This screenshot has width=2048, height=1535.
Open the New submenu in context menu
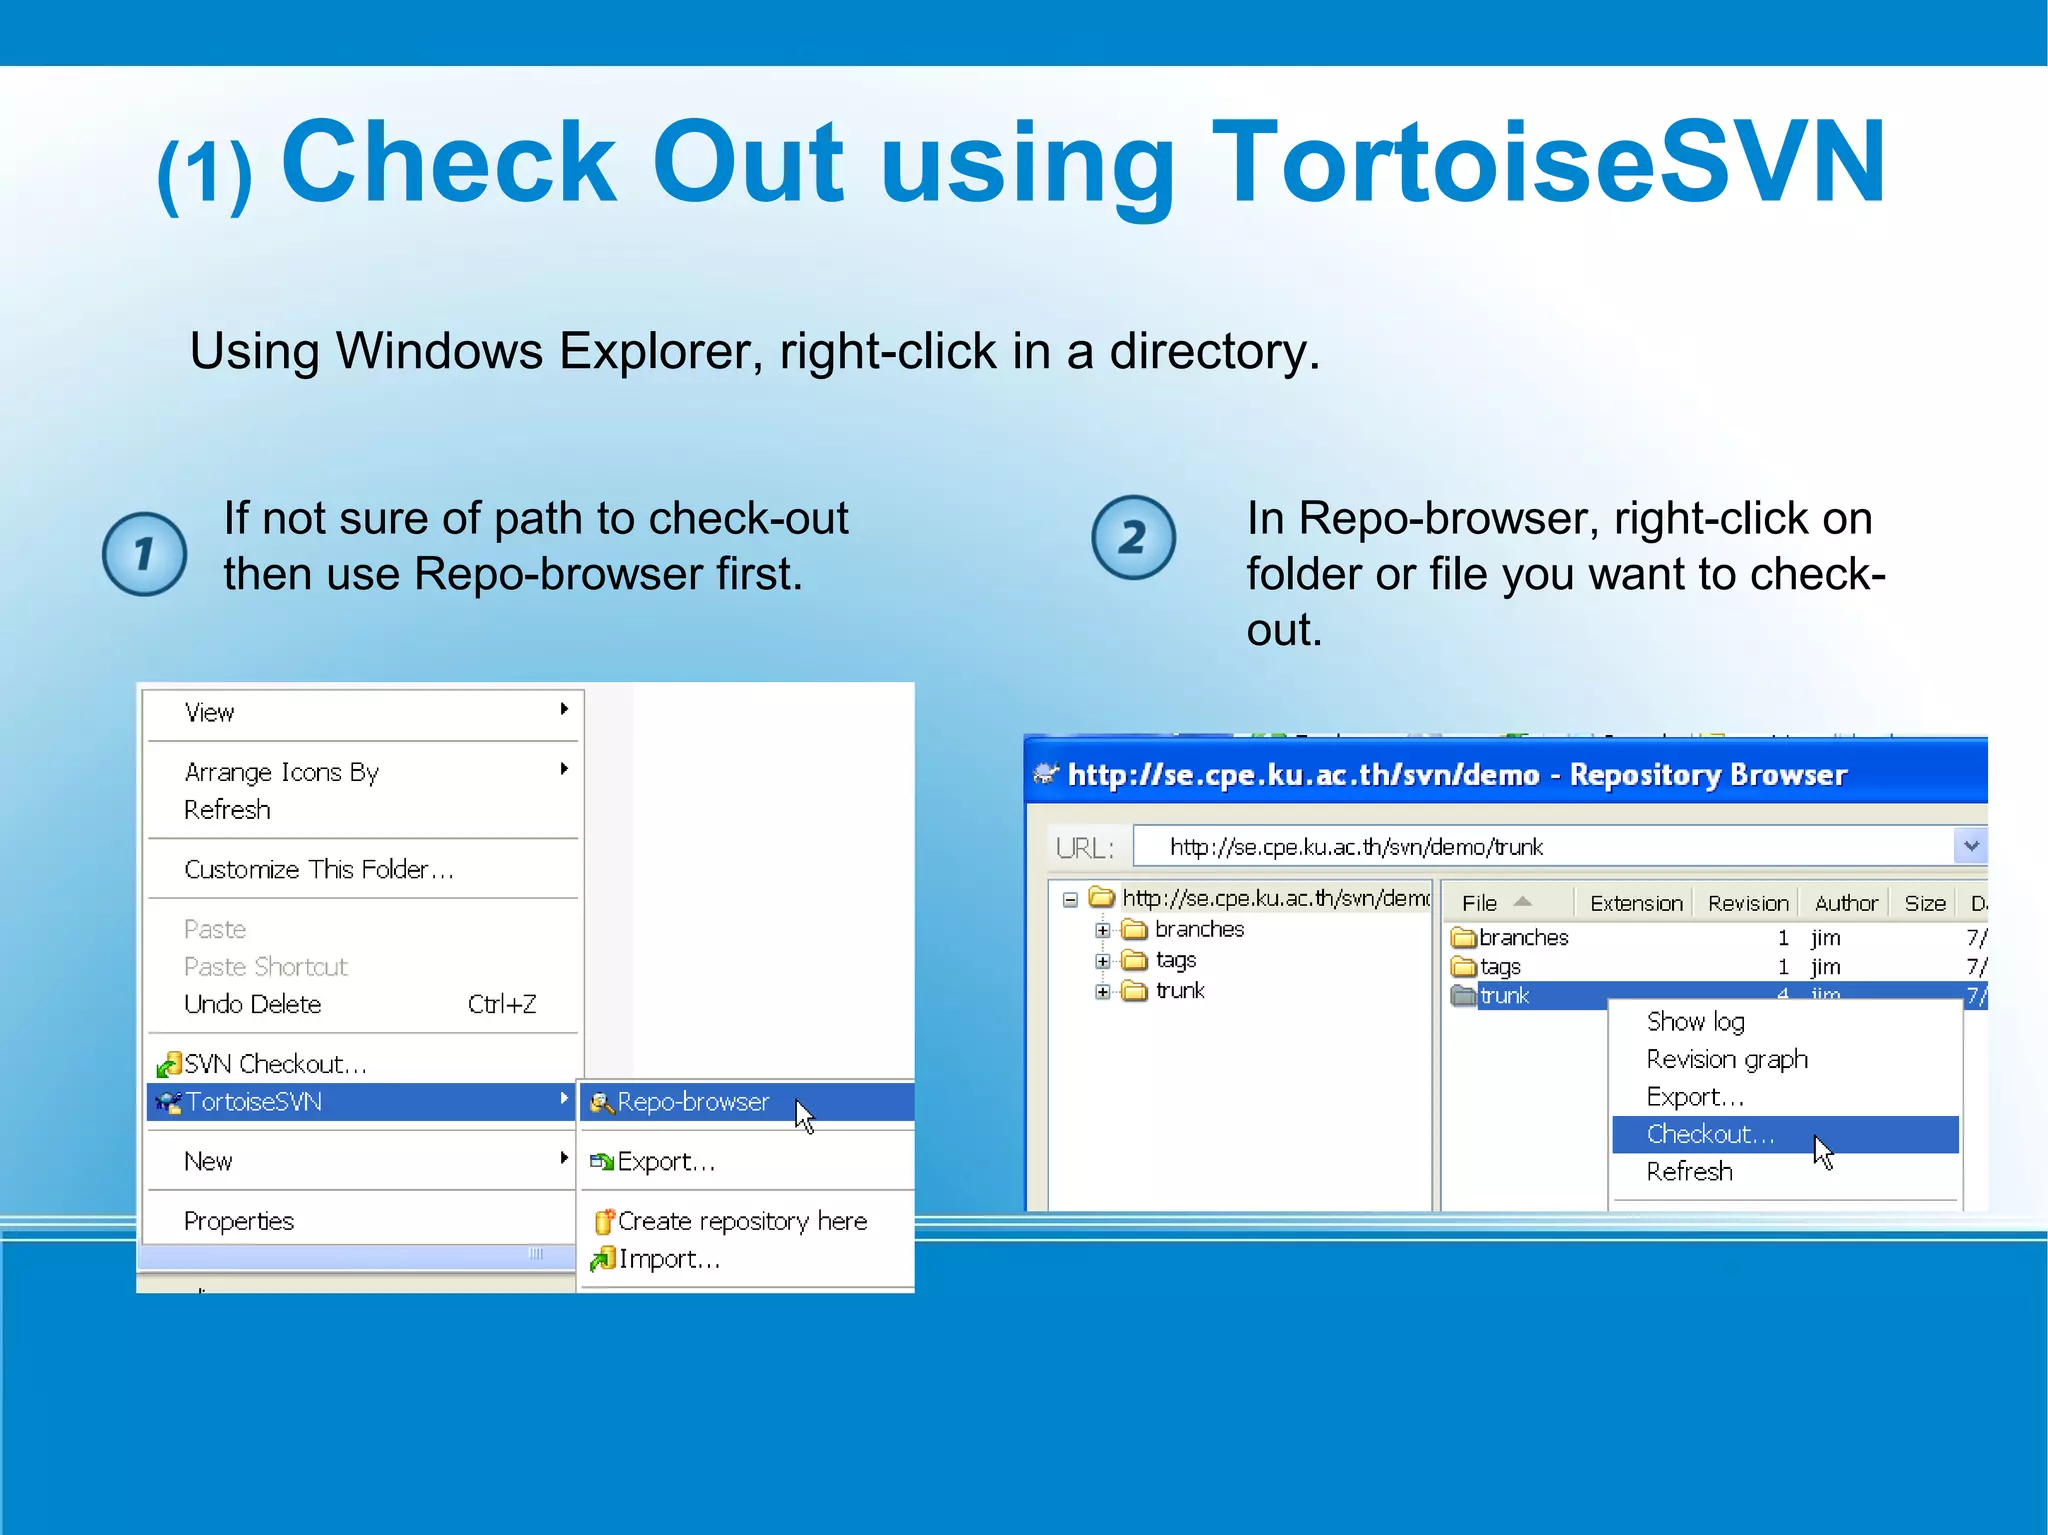[x=209, y=1161]
